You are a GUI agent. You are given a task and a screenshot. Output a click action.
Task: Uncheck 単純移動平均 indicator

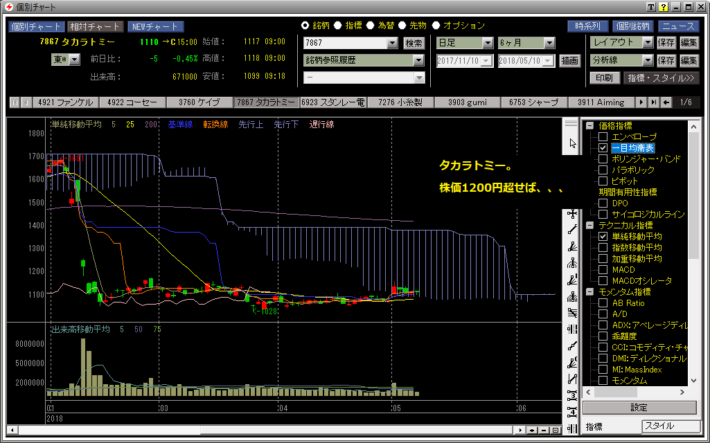pyautogui.click(x=603, y=236)
